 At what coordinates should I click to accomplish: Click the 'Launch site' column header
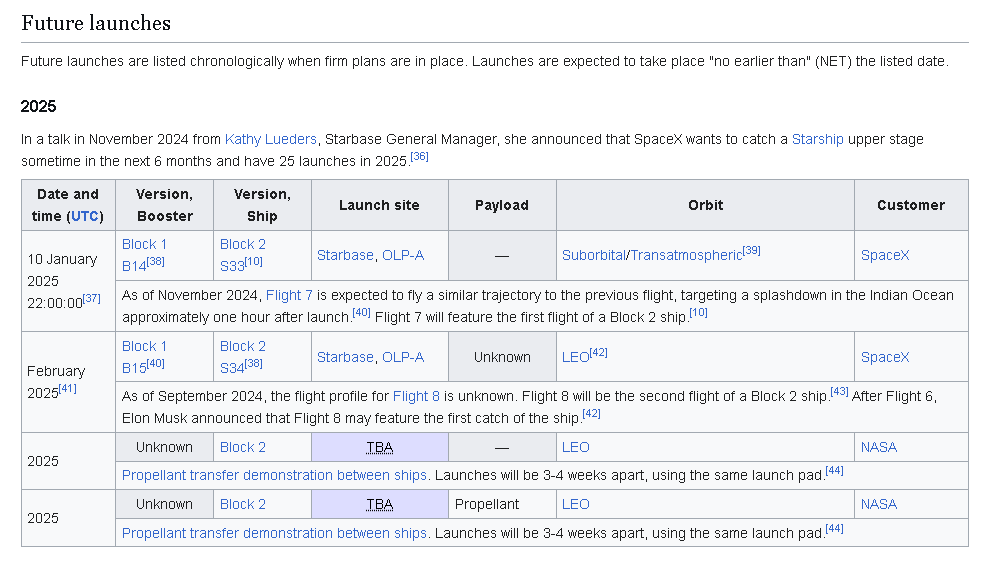(380, 205)
